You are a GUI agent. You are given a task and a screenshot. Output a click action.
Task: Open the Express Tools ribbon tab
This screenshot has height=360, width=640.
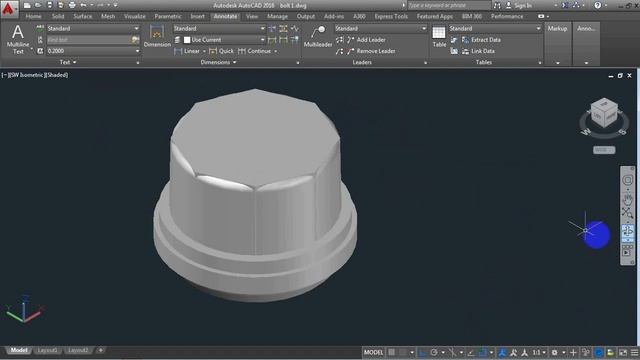[x=391, y=16]
